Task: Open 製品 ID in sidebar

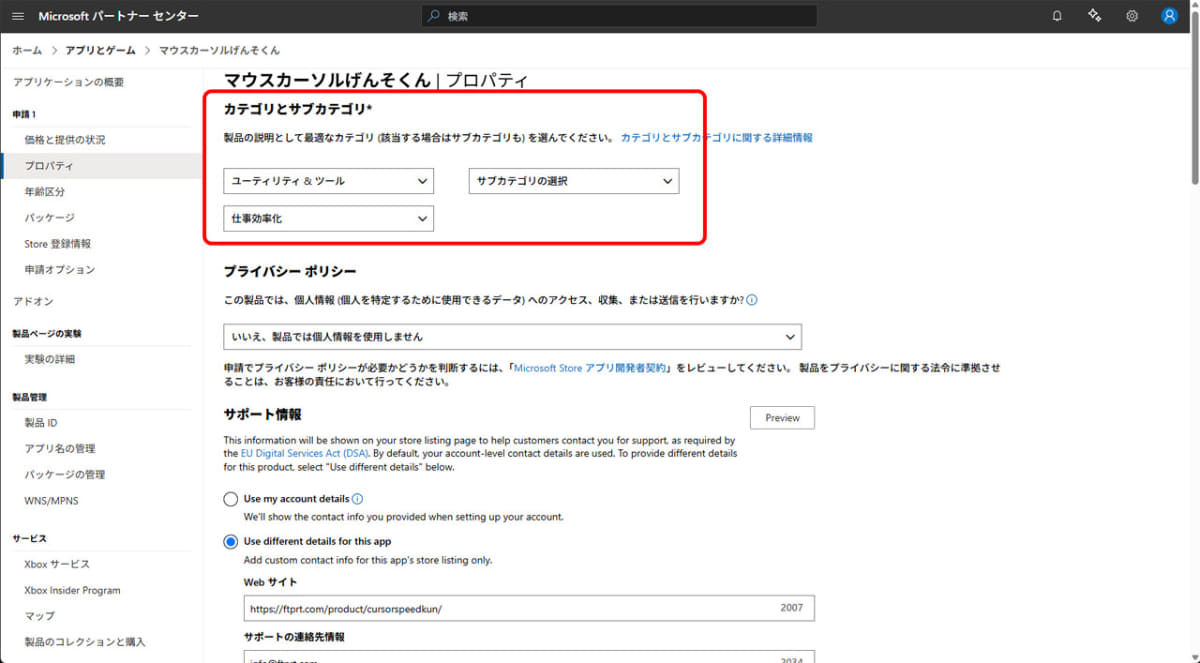Action: [41, 423]
